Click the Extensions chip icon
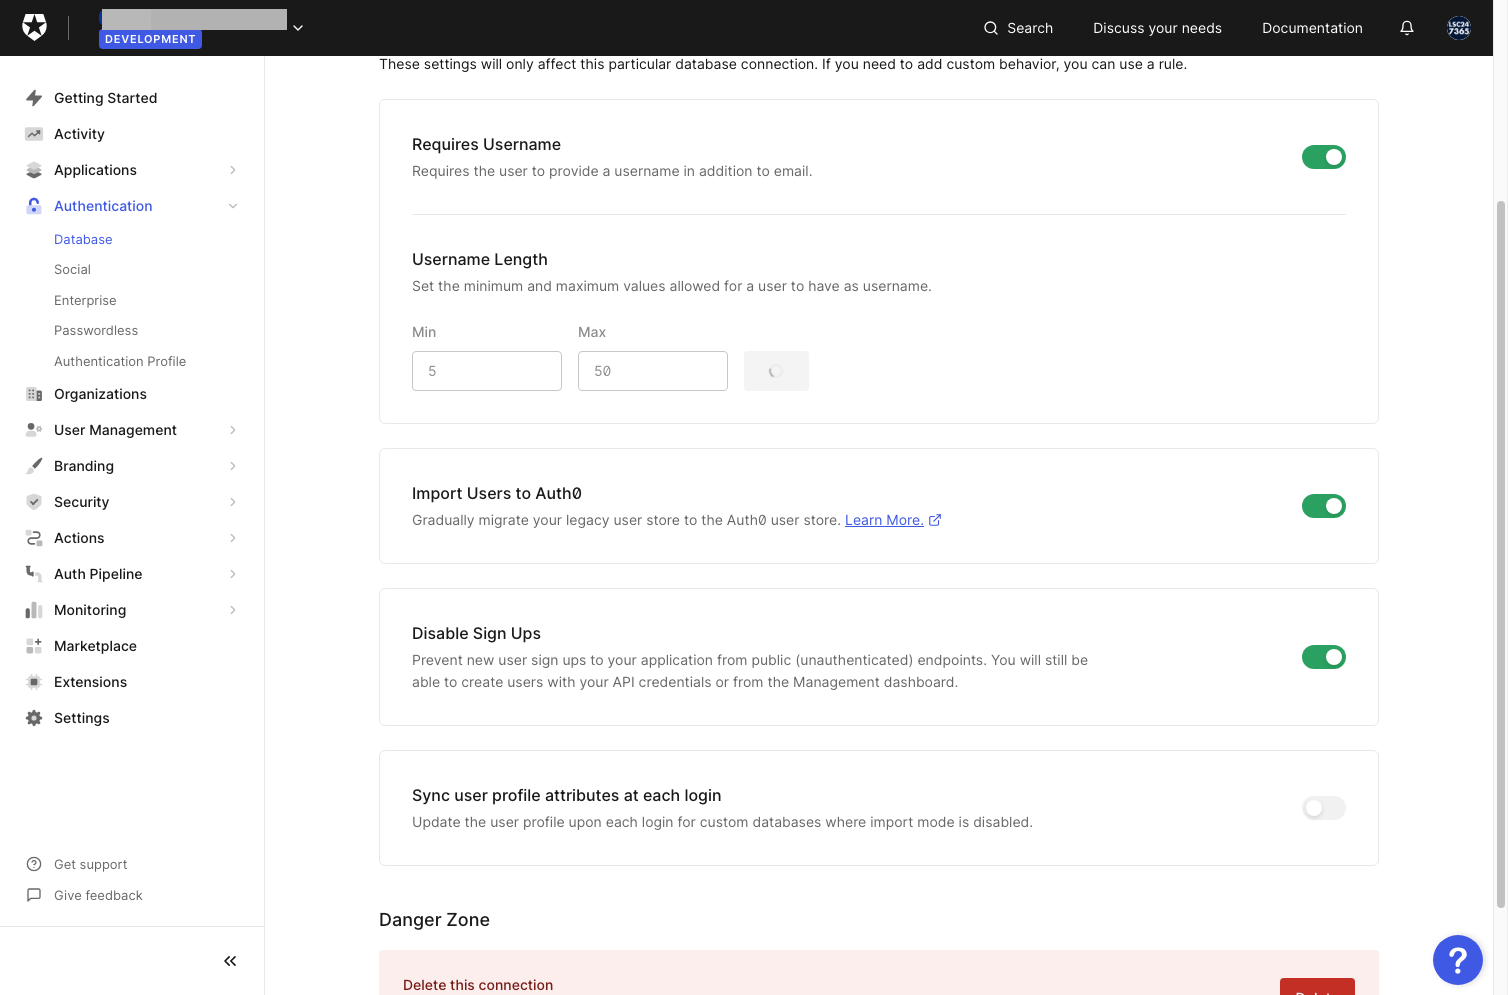This screenshot has height=995, width=1508. point(34,682)
